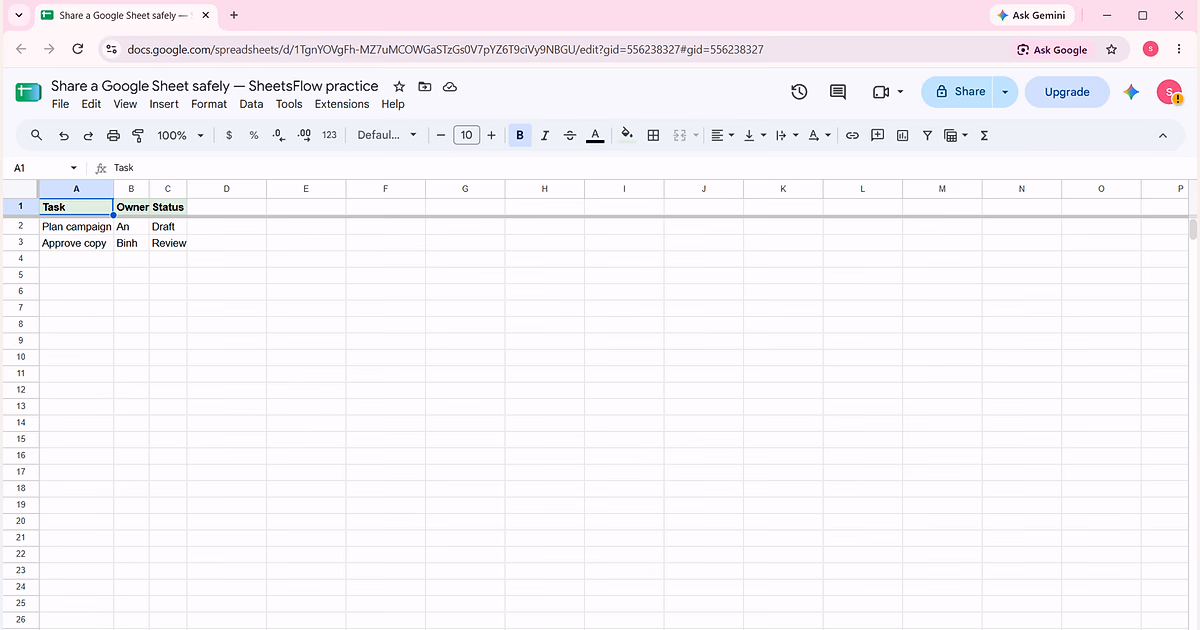Screen dimensions: 1200x630
Task: Open the functions sigma menu
Action: click(984, 135)
